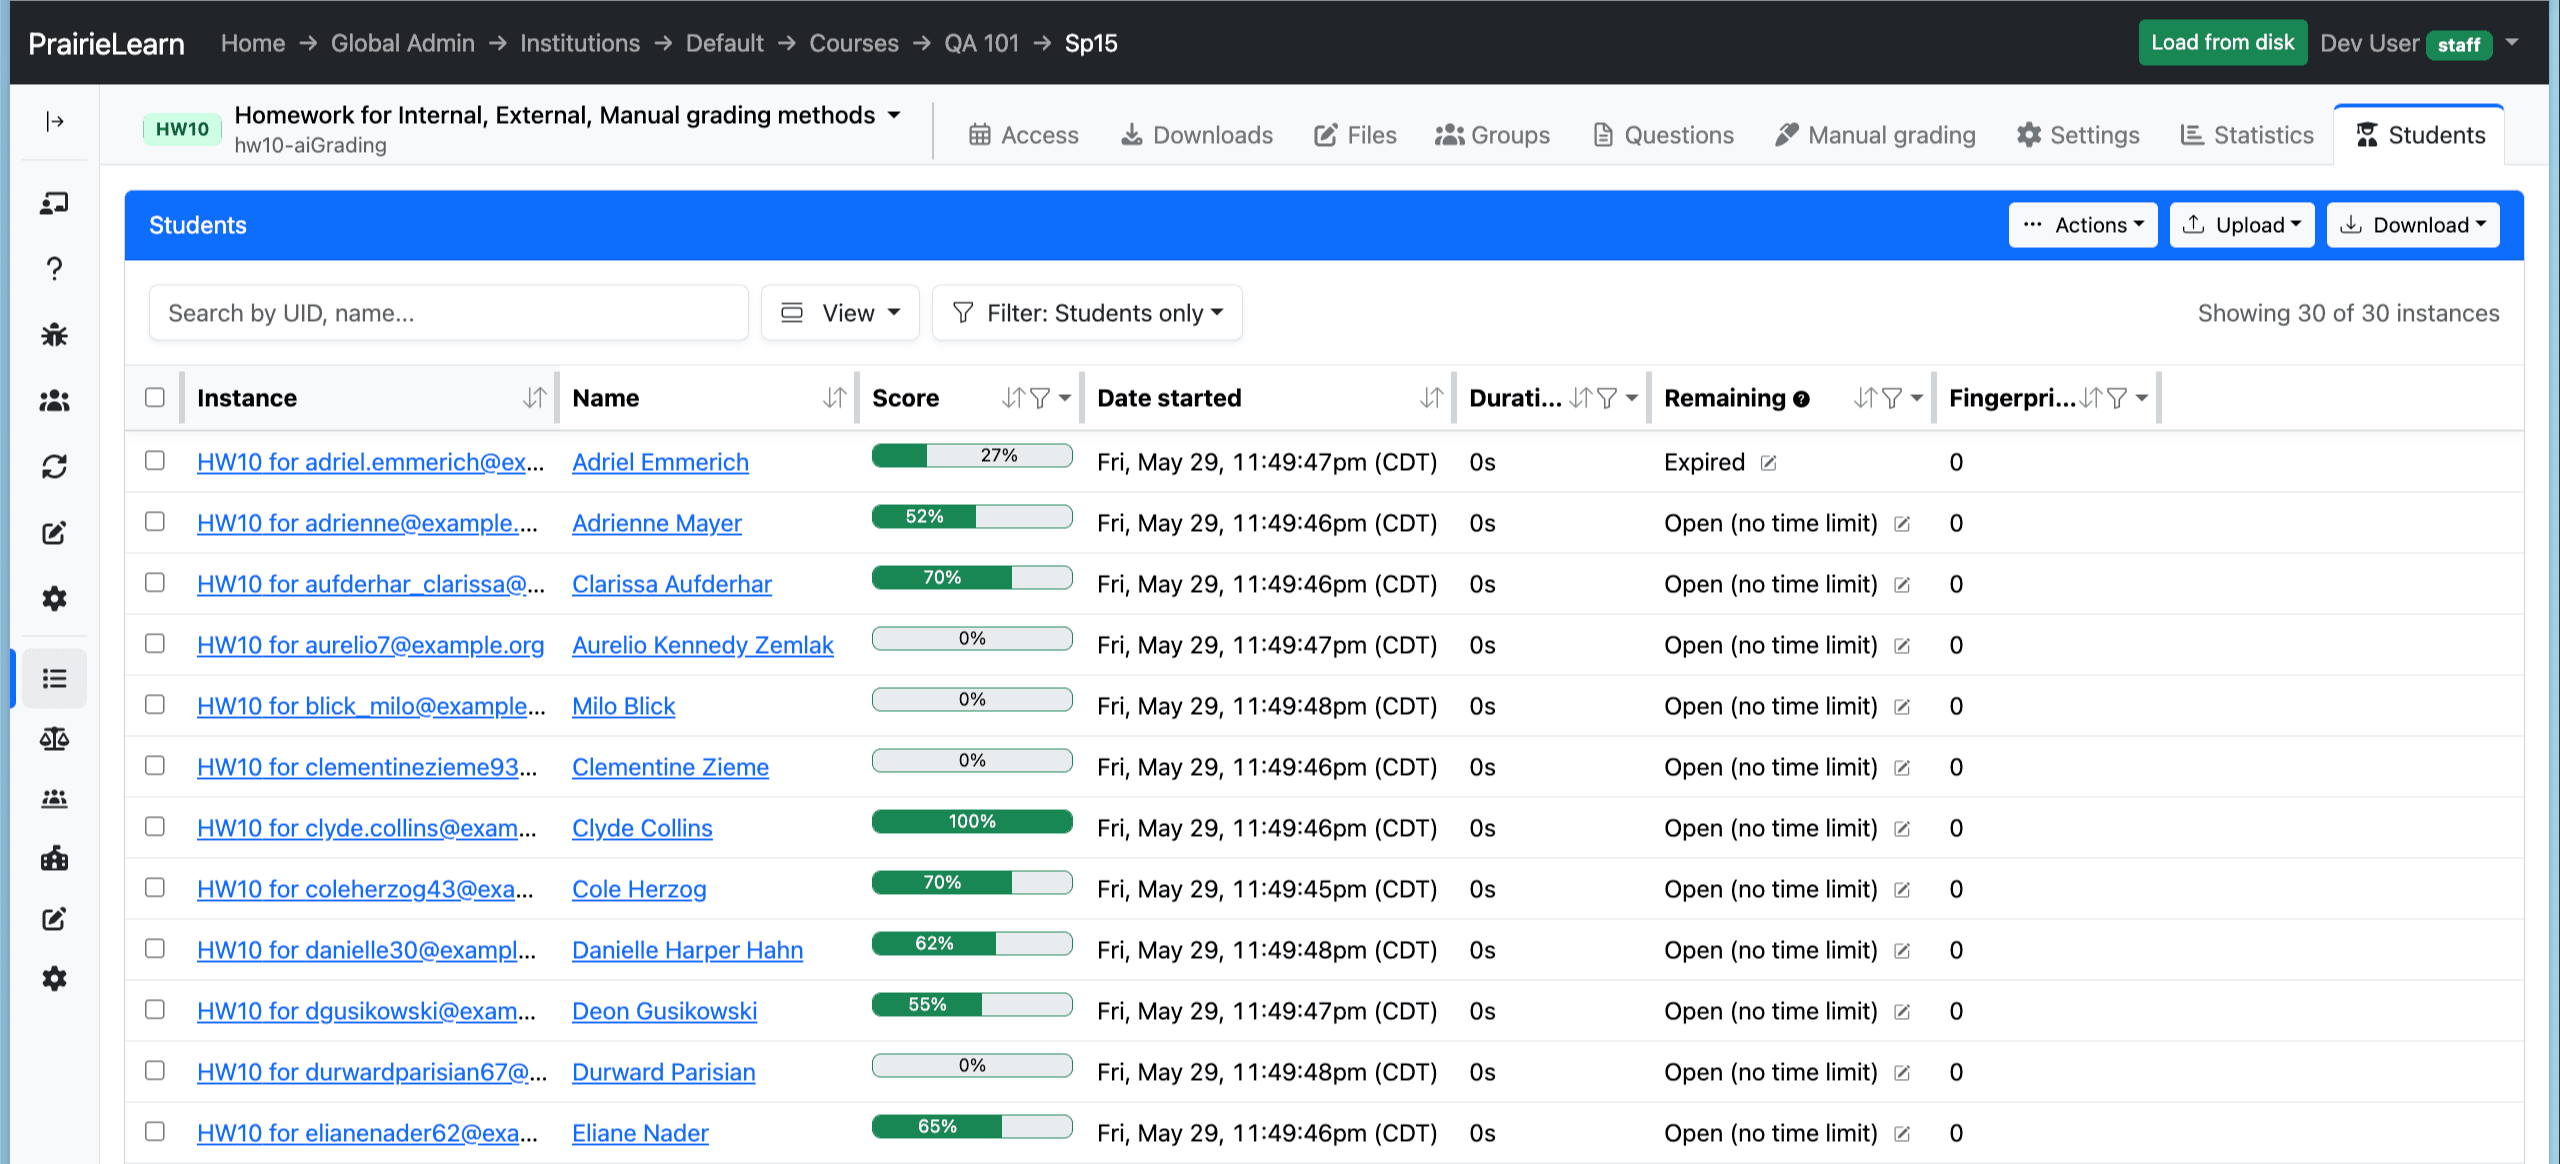Open Milo Blick student link
The height and width of the screenshot is (1164, 2560).
(x=623, y=706)
